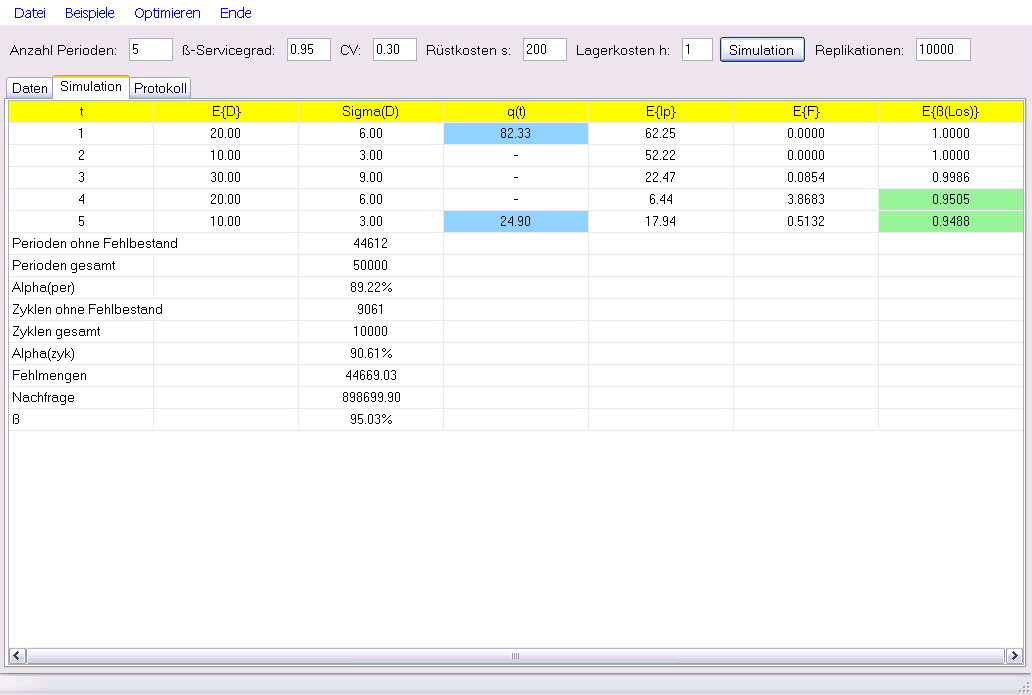Select the green cell showing 0.9505

[x=950, y=199]
